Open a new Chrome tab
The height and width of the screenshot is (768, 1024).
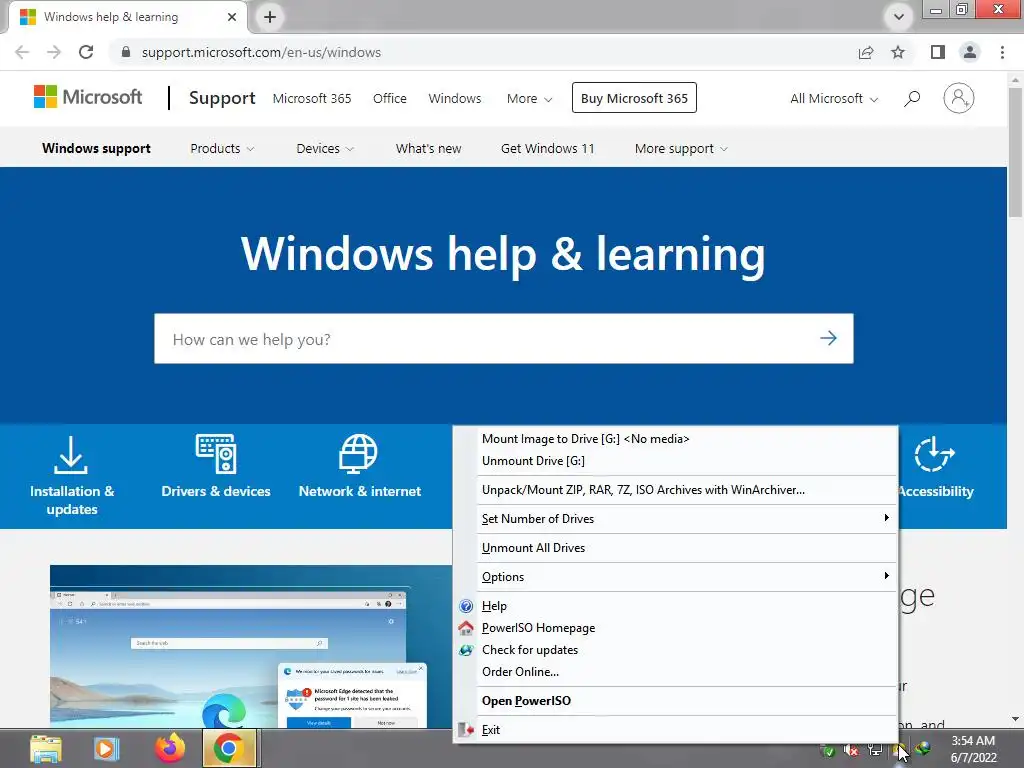(270, 17)
